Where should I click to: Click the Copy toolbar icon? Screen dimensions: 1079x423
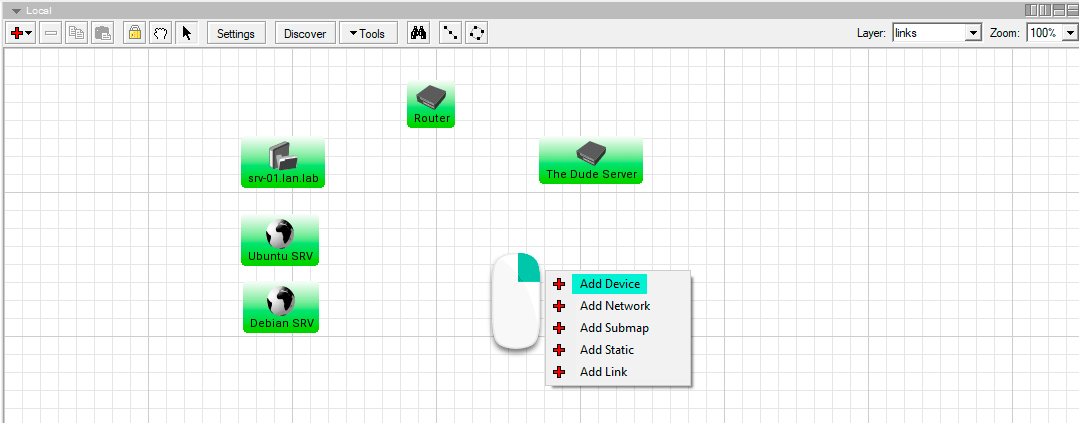click(76, 33)
